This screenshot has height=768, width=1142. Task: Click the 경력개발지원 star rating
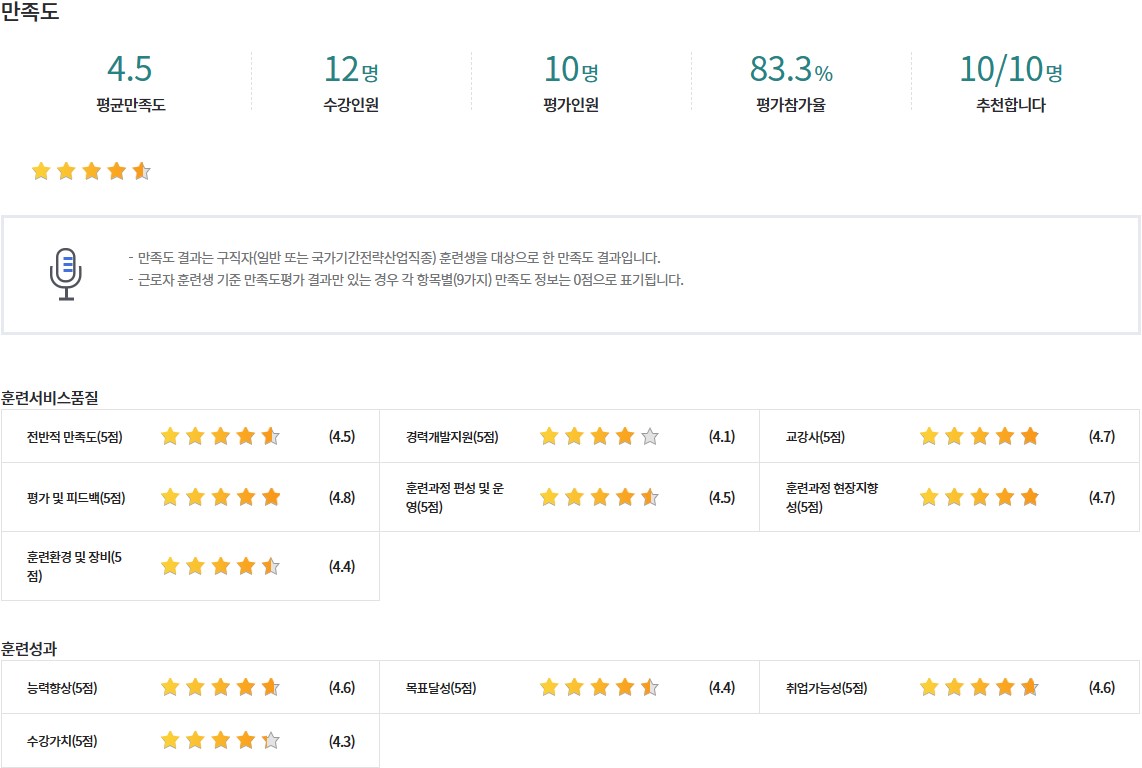[x=599, y=436]
